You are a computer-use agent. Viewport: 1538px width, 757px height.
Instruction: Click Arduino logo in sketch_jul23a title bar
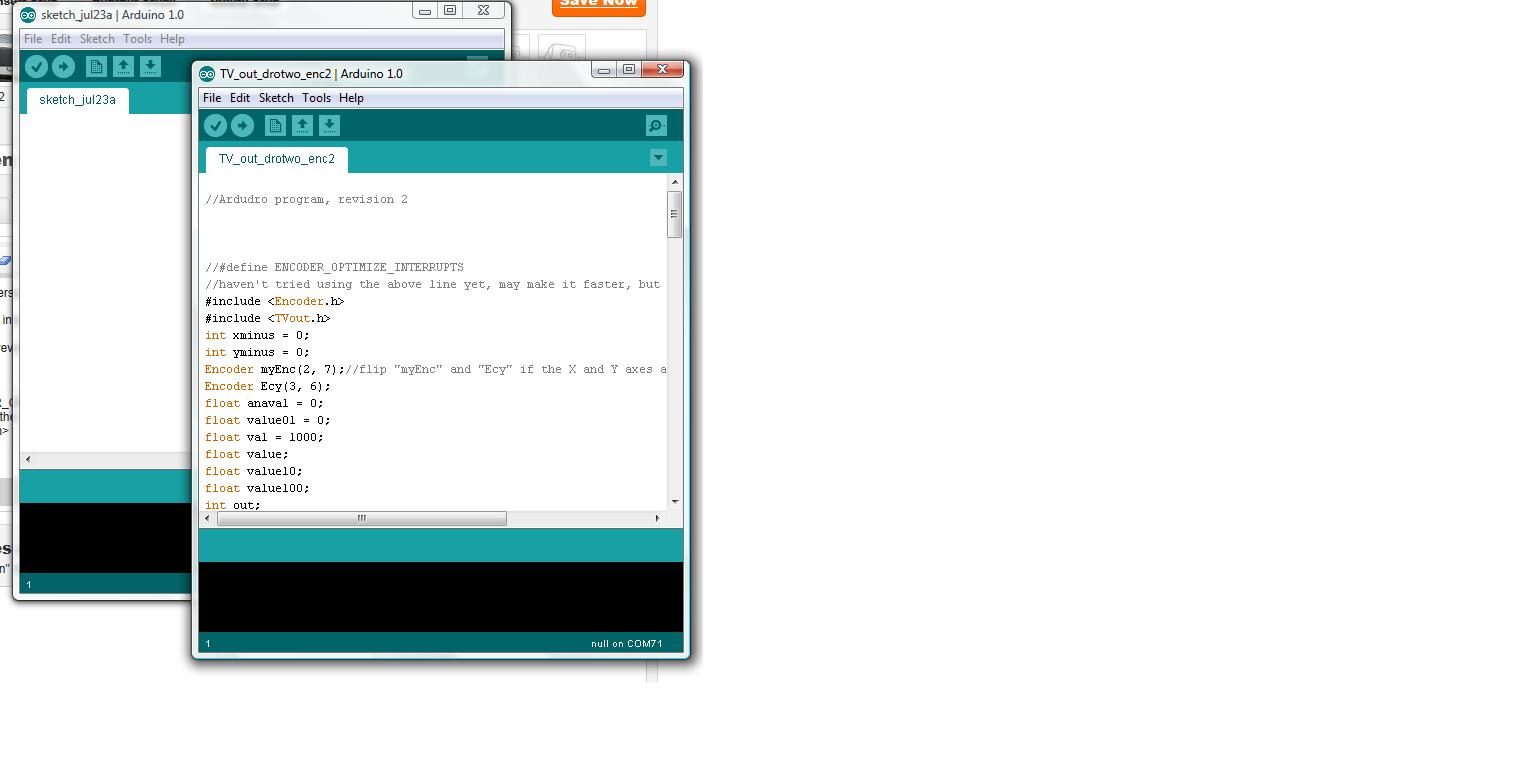click(28, 15)
